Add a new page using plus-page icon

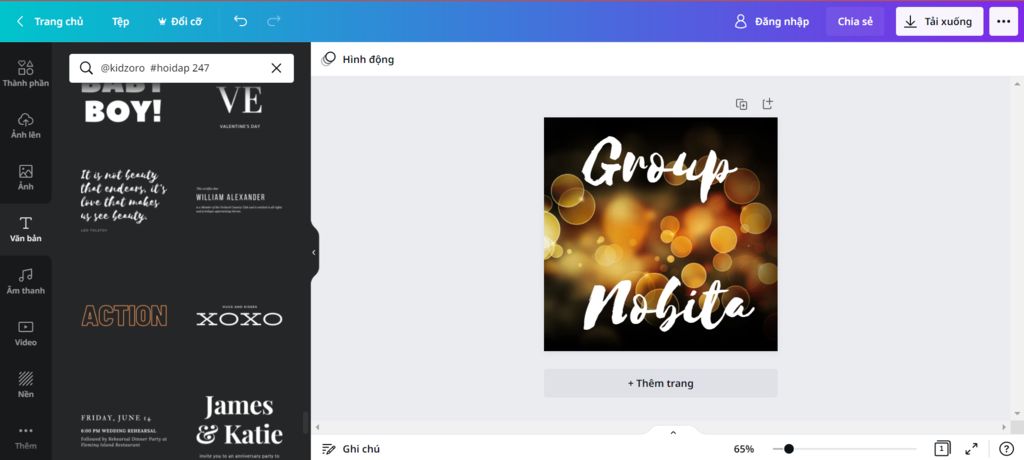(767, 104)
